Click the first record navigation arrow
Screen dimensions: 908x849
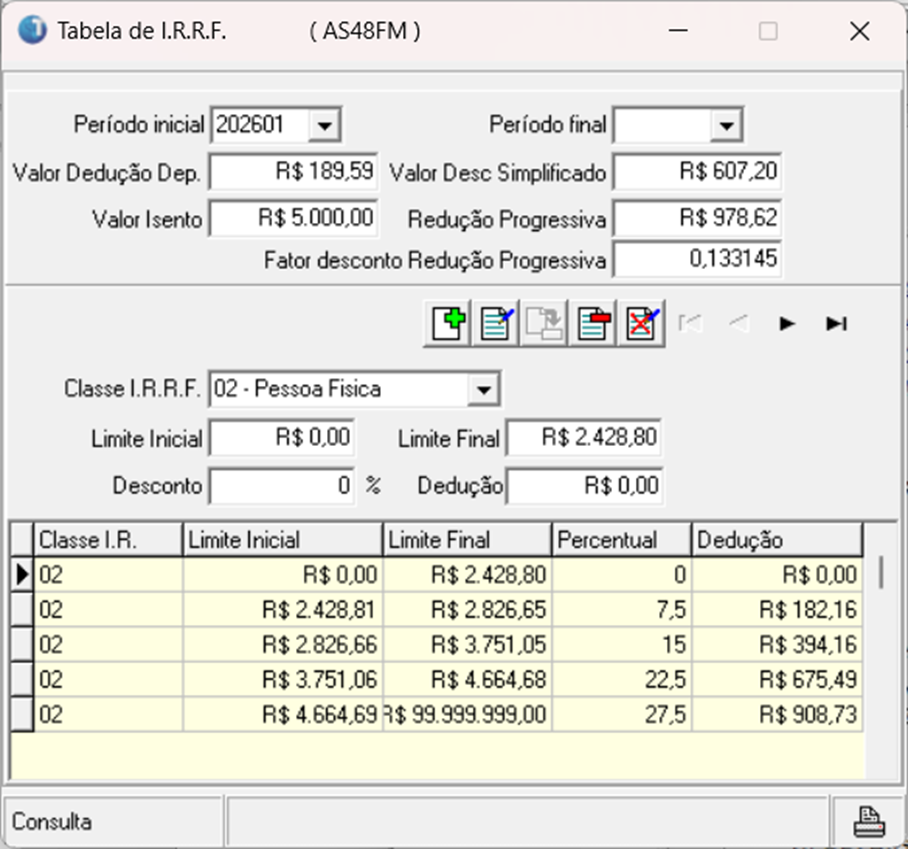coord(692,323)
